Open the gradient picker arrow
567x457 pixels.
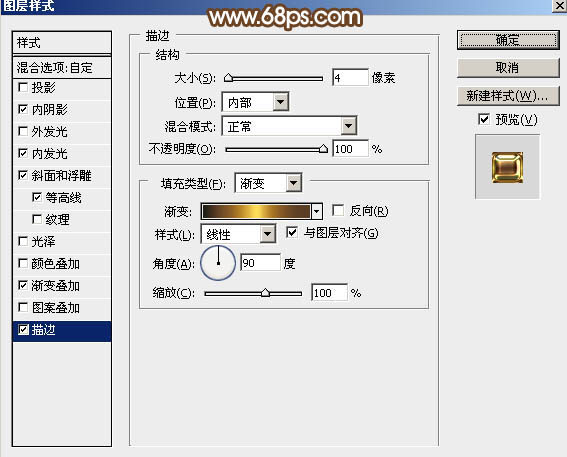317,212
